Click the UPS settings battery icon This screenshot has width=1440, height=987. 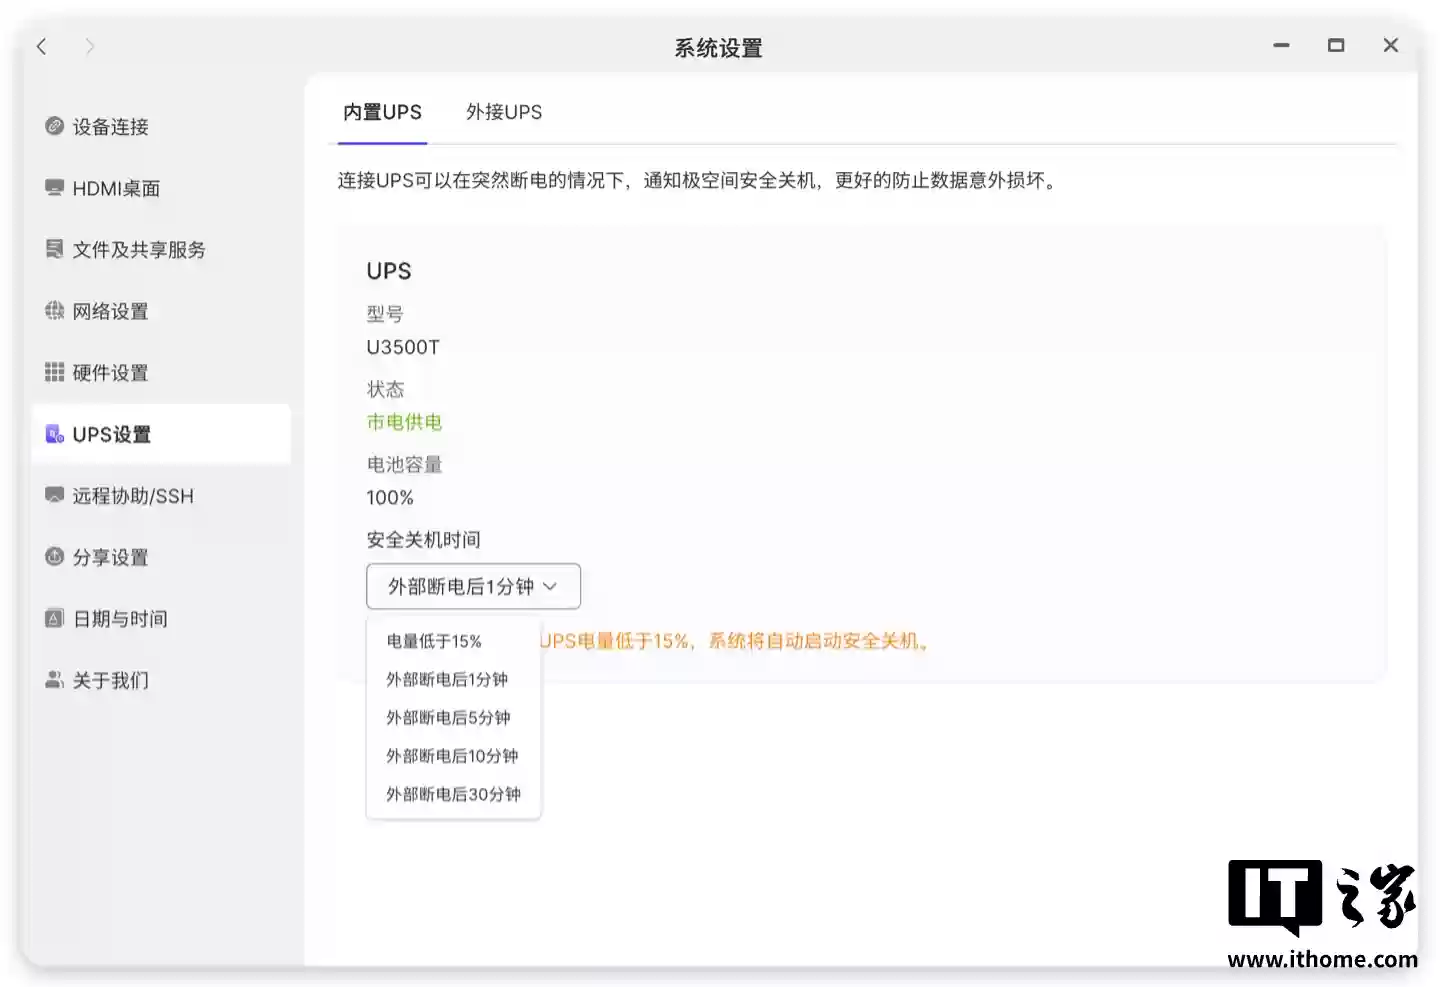[x=54, y=434]
